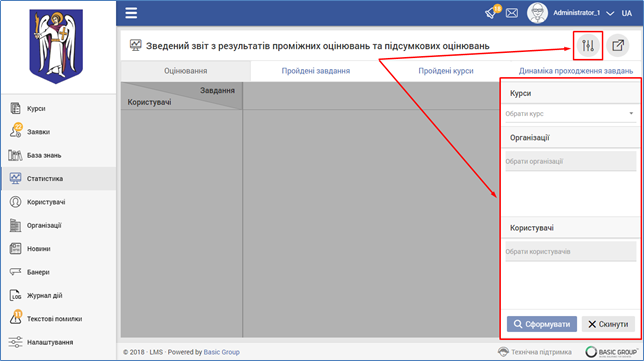Click the export report icon
This screenshot has width=644, height=361.
click(x=618, y=46)
